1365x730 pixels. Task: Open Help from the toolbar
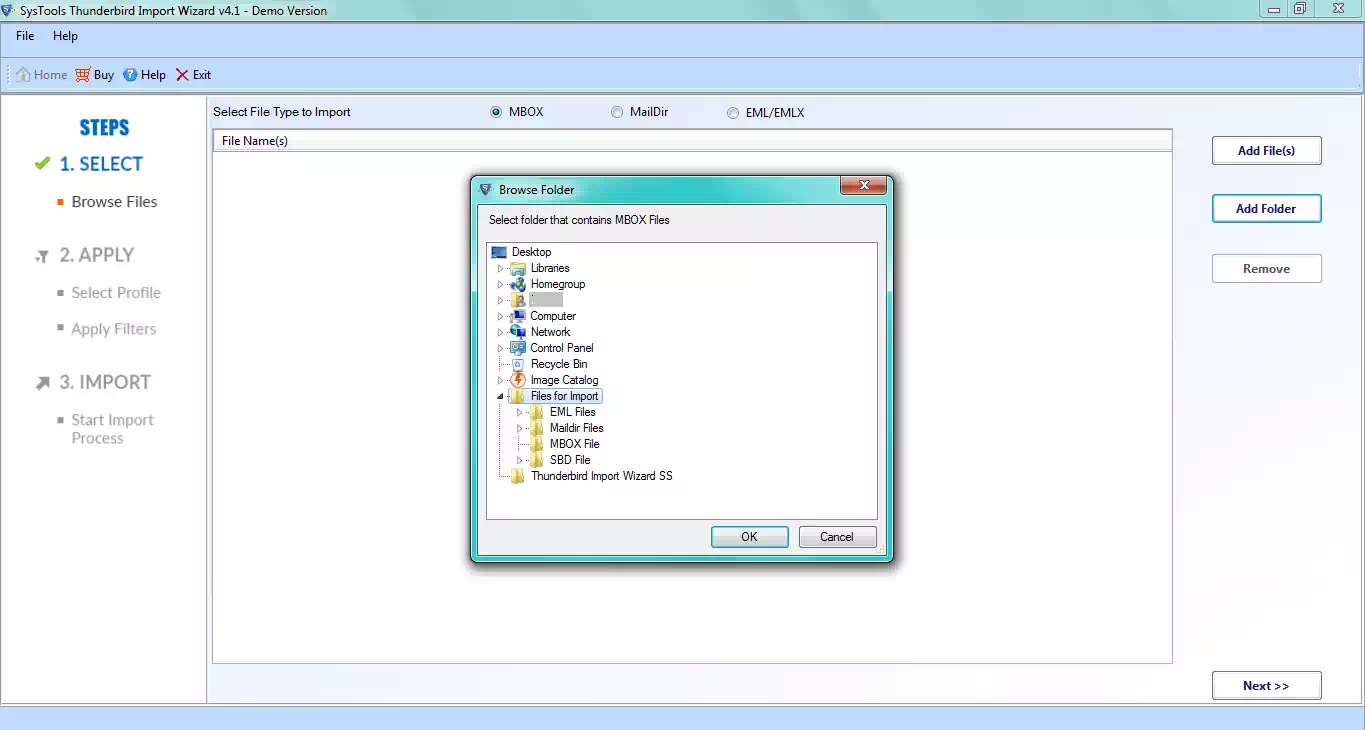[x=144, y=75]
